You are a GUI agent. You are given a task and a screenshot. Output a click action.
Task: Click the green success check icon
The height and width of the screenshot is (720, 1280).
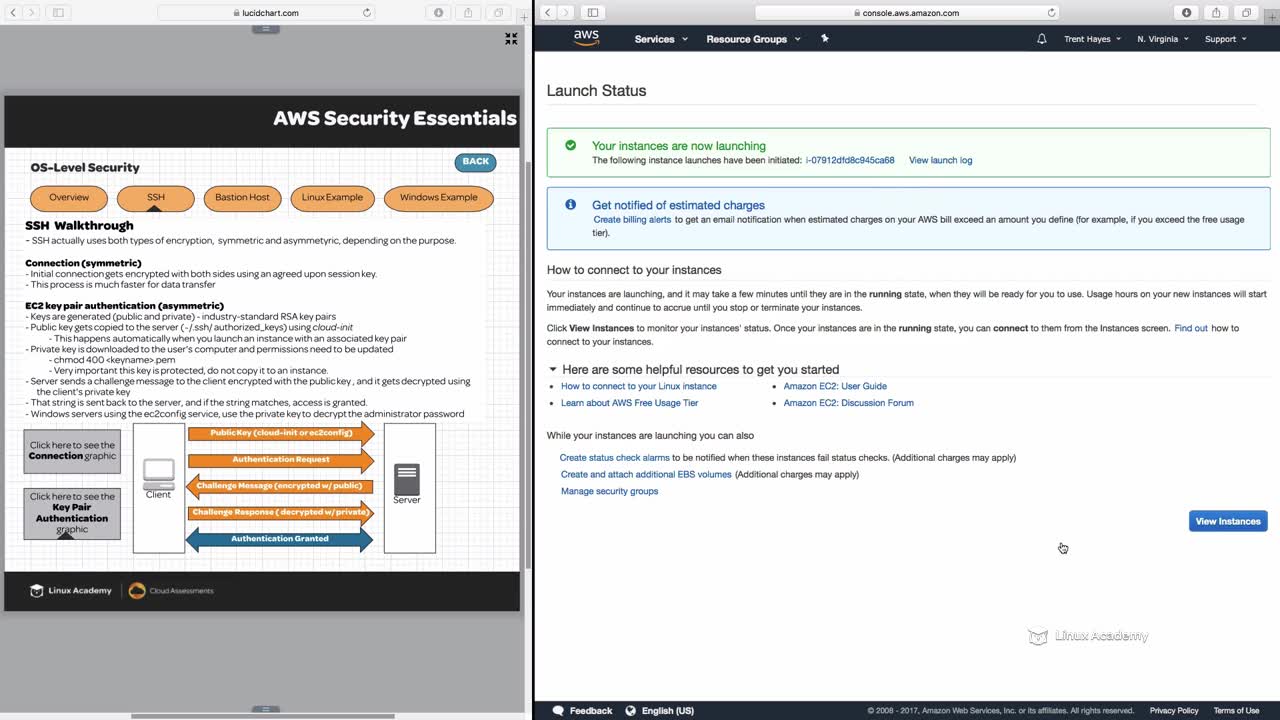click(x=571, y=145)
